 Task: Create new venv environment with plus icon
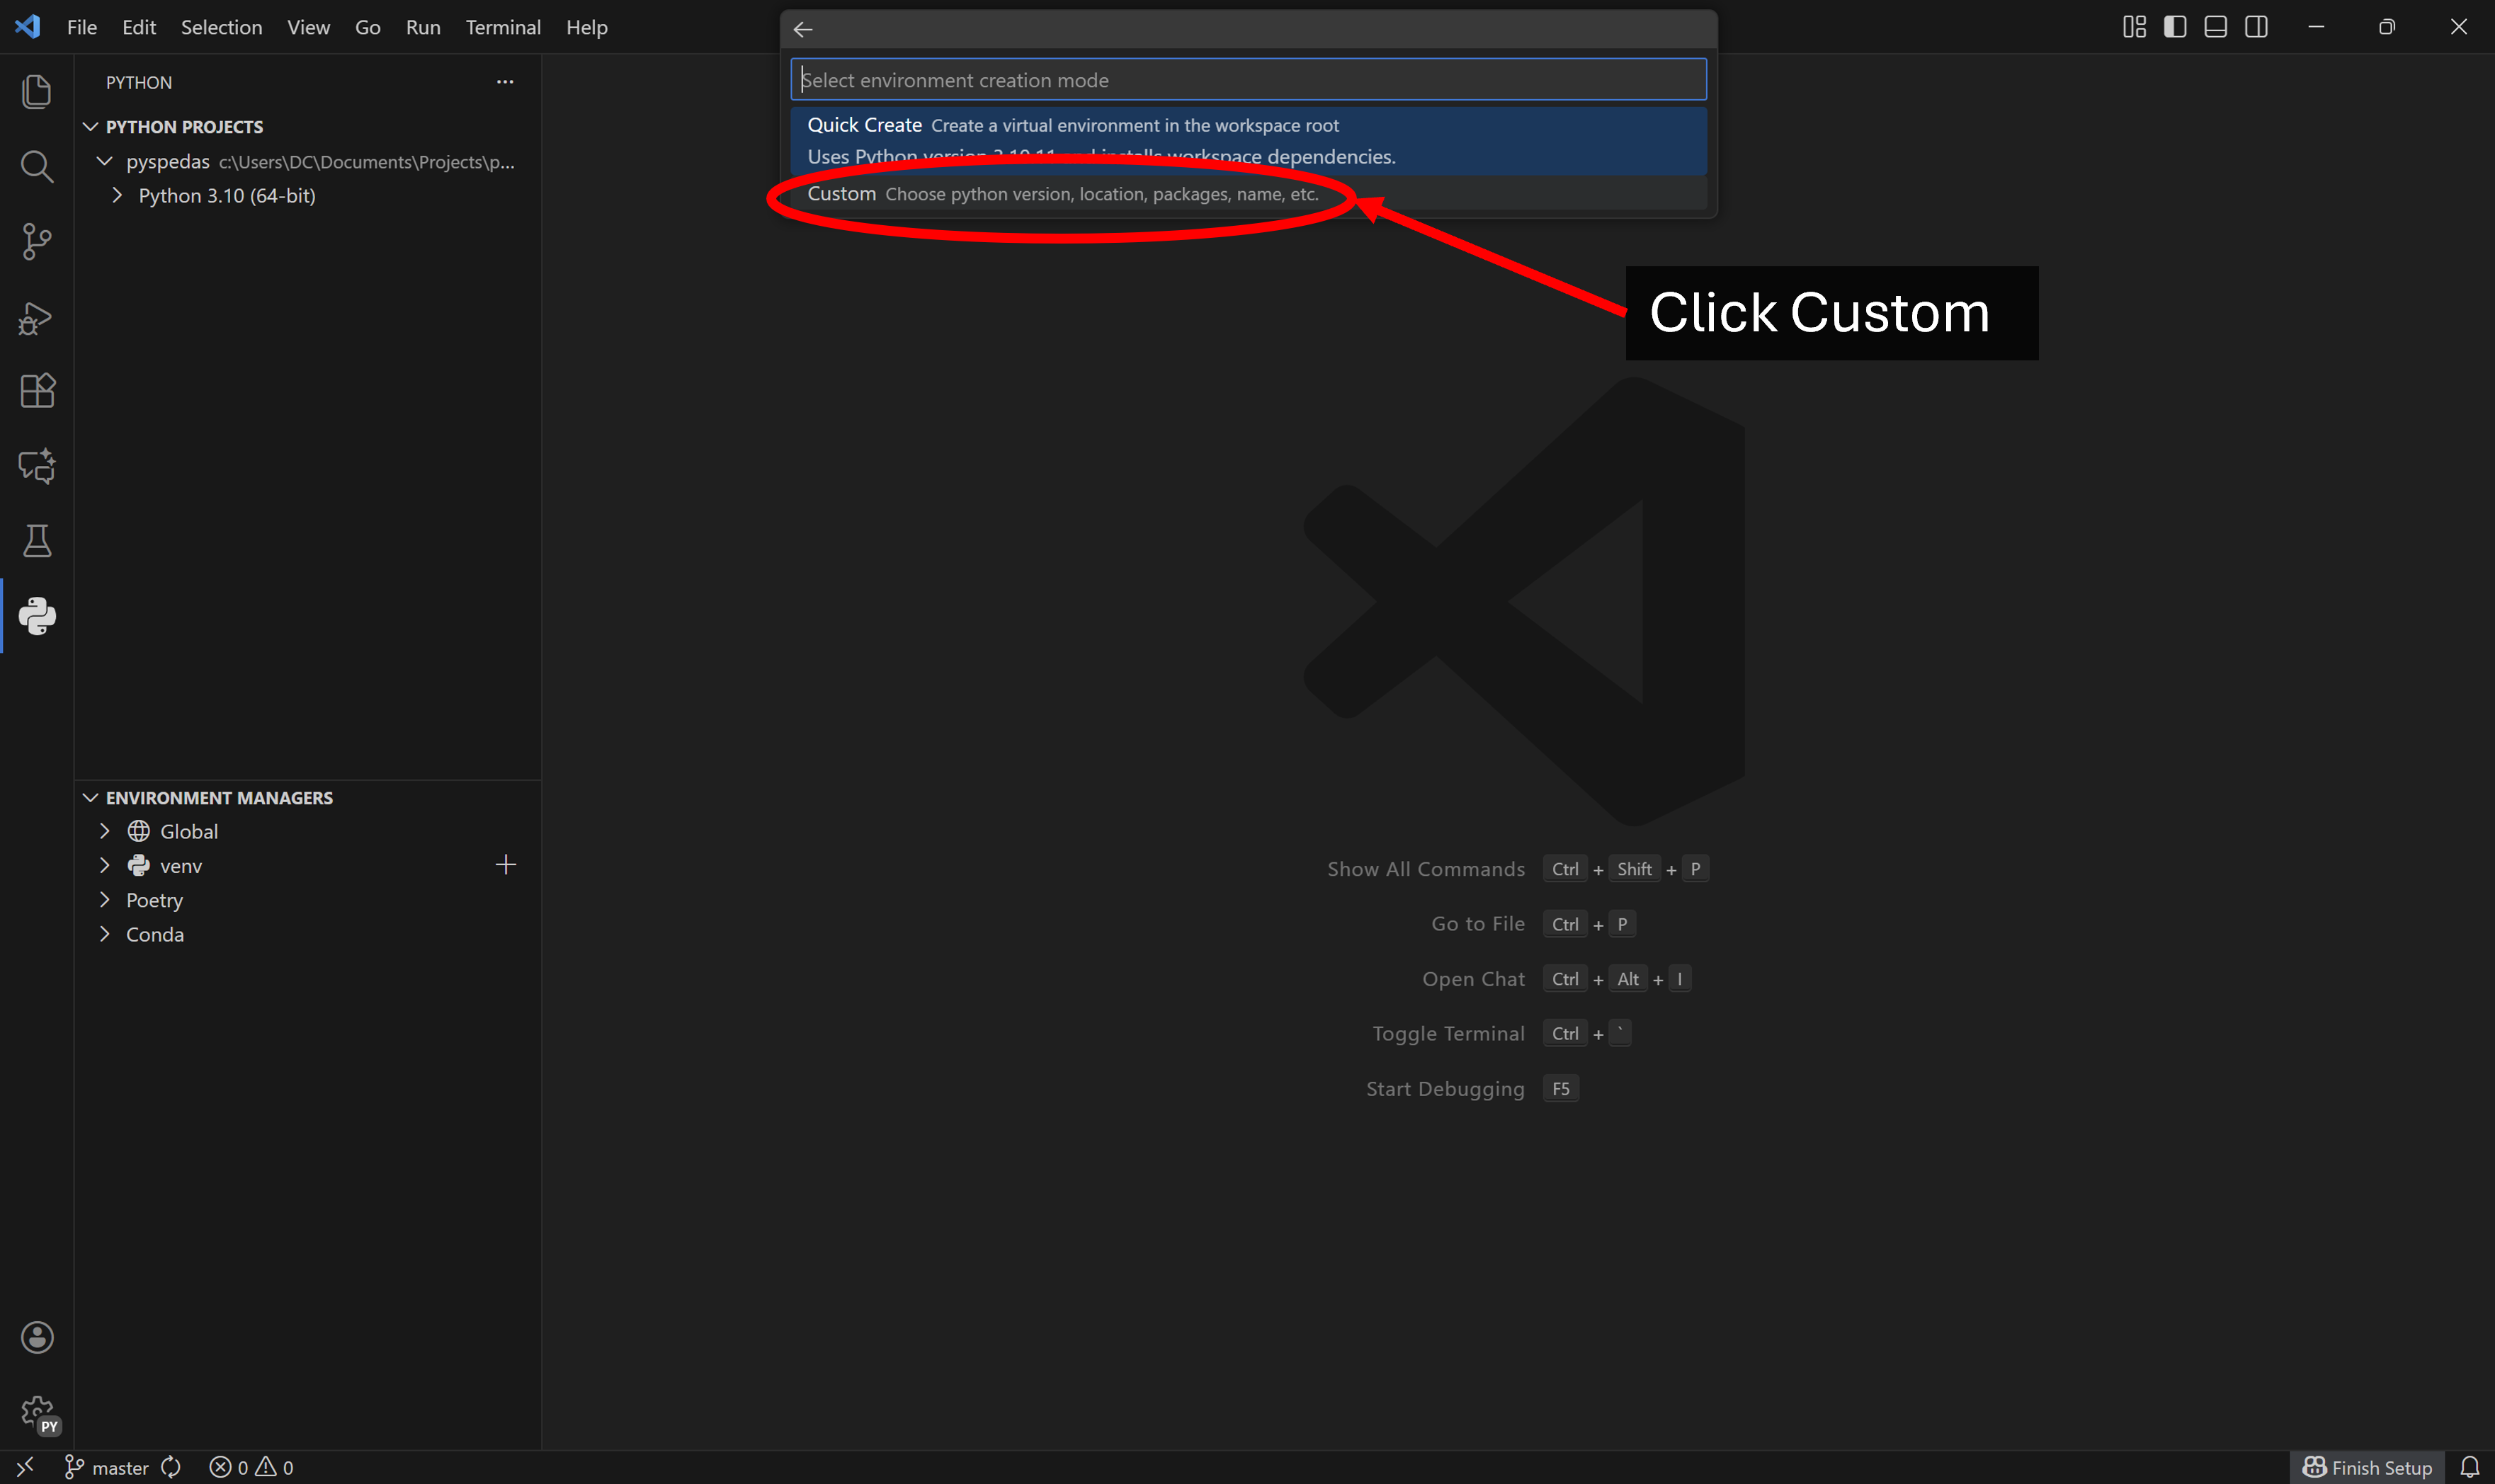tap(506, 865)
